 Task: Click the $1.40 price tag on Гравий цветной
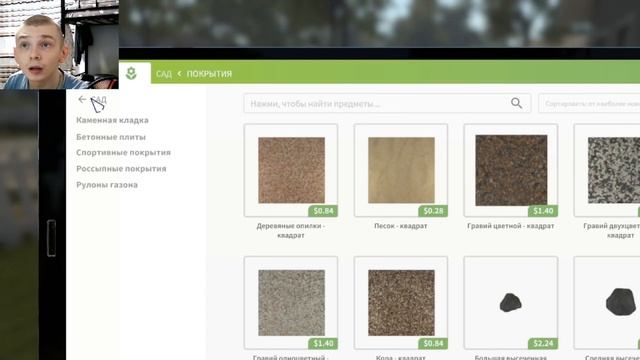click(543, 211)
